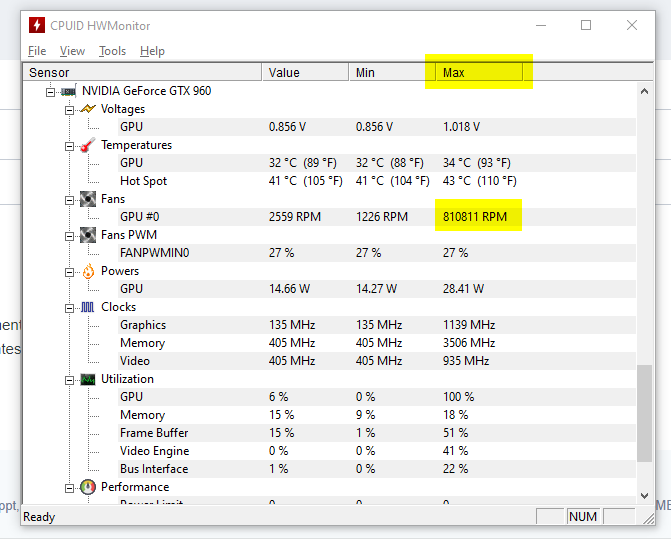
Task: Click the 14.66 W power value
Action: click(289, 289)
